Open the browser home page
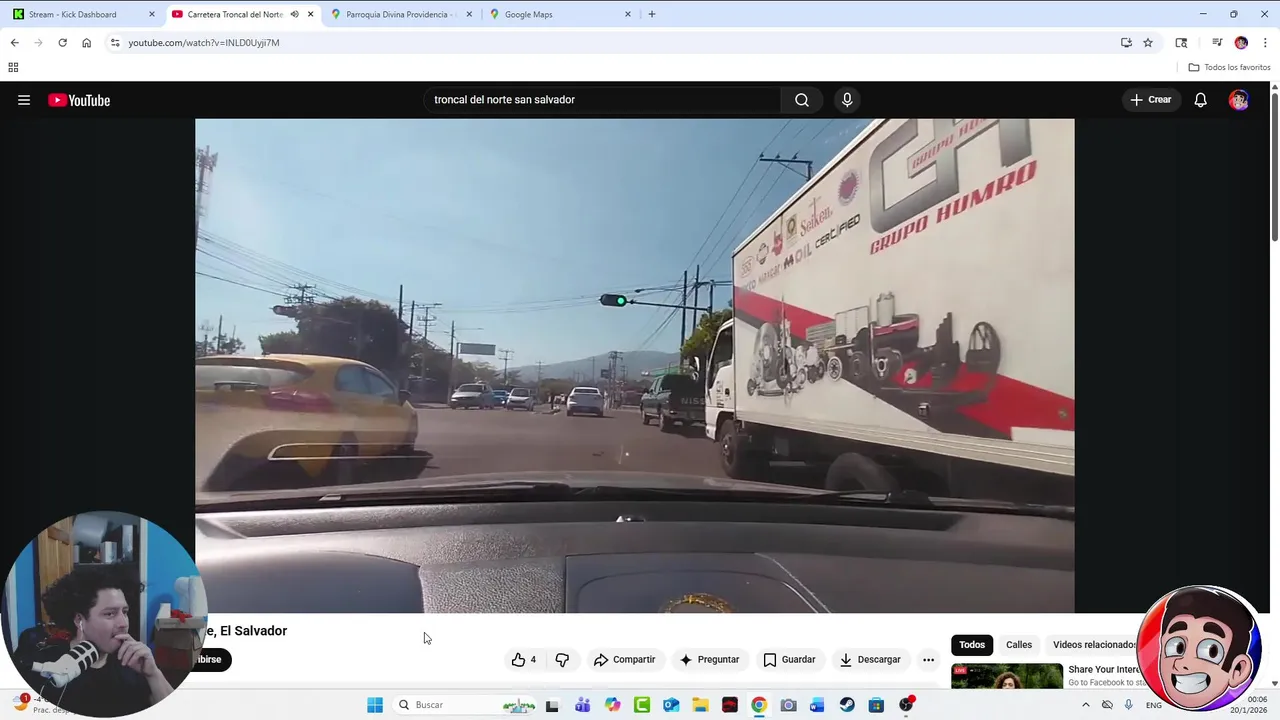The image size is (1280, 720). (x=86, y=43)
